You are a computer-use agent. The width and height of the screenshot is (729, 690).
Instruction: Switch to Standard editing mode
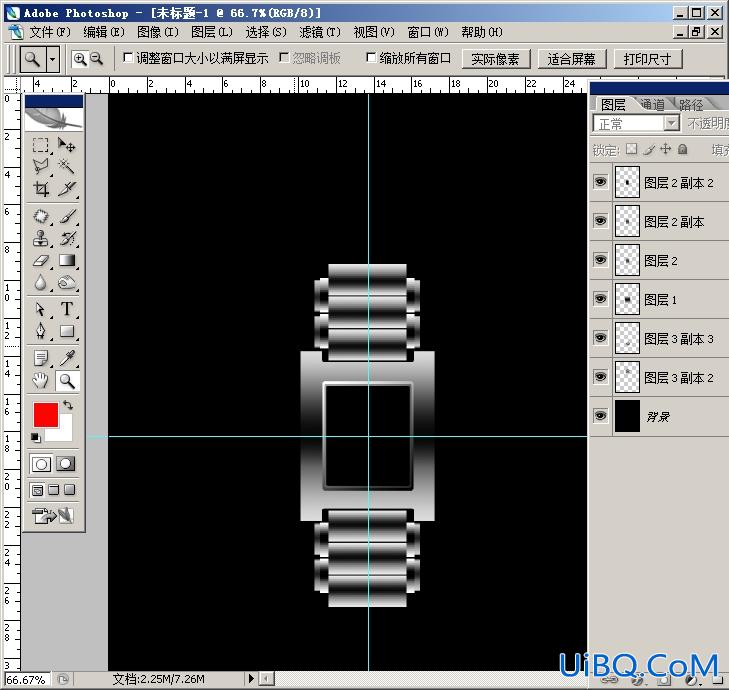point(41,464)
